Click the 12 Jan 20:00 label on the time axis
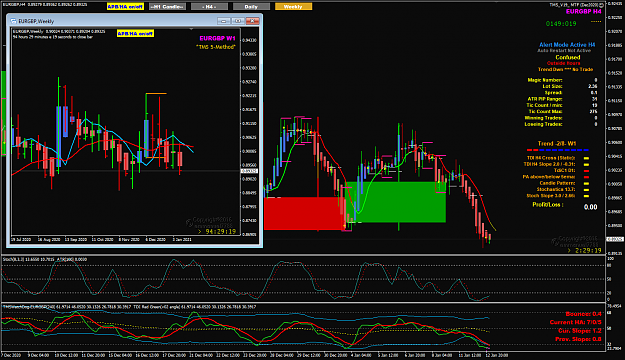This screenshot has width=625, height=360. (497, 355)
